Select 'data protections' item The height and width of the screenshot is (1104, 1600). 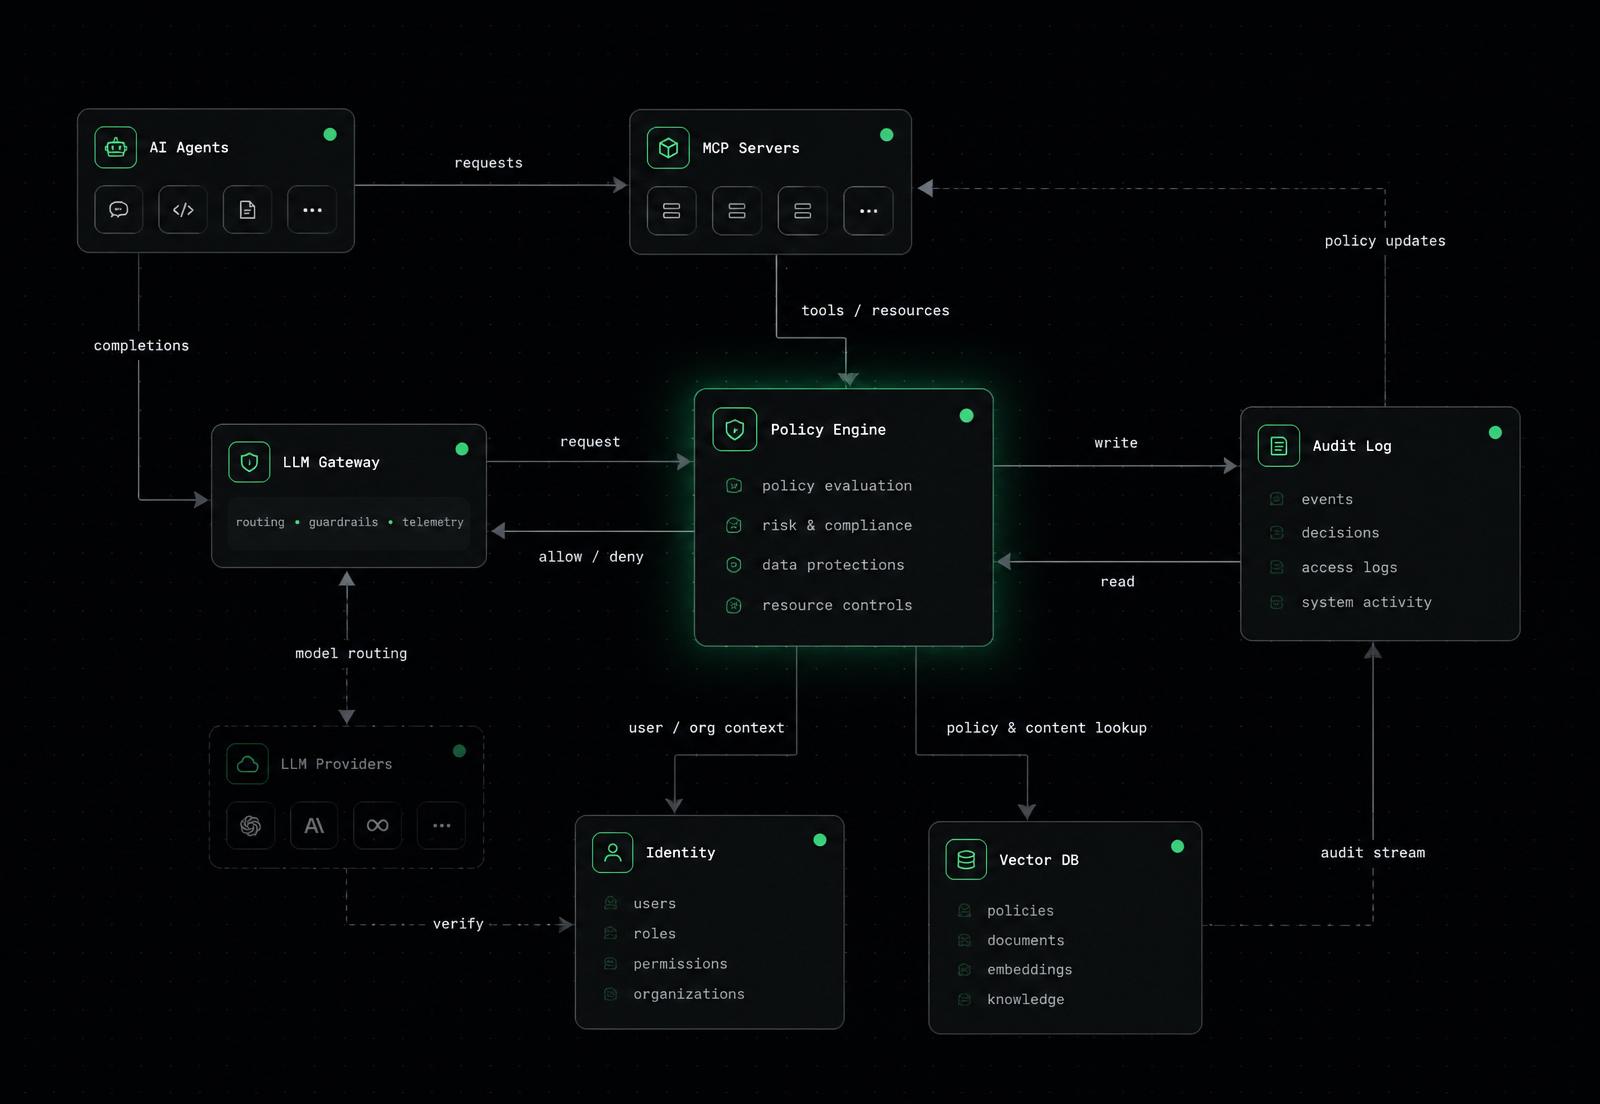(833, 565)
